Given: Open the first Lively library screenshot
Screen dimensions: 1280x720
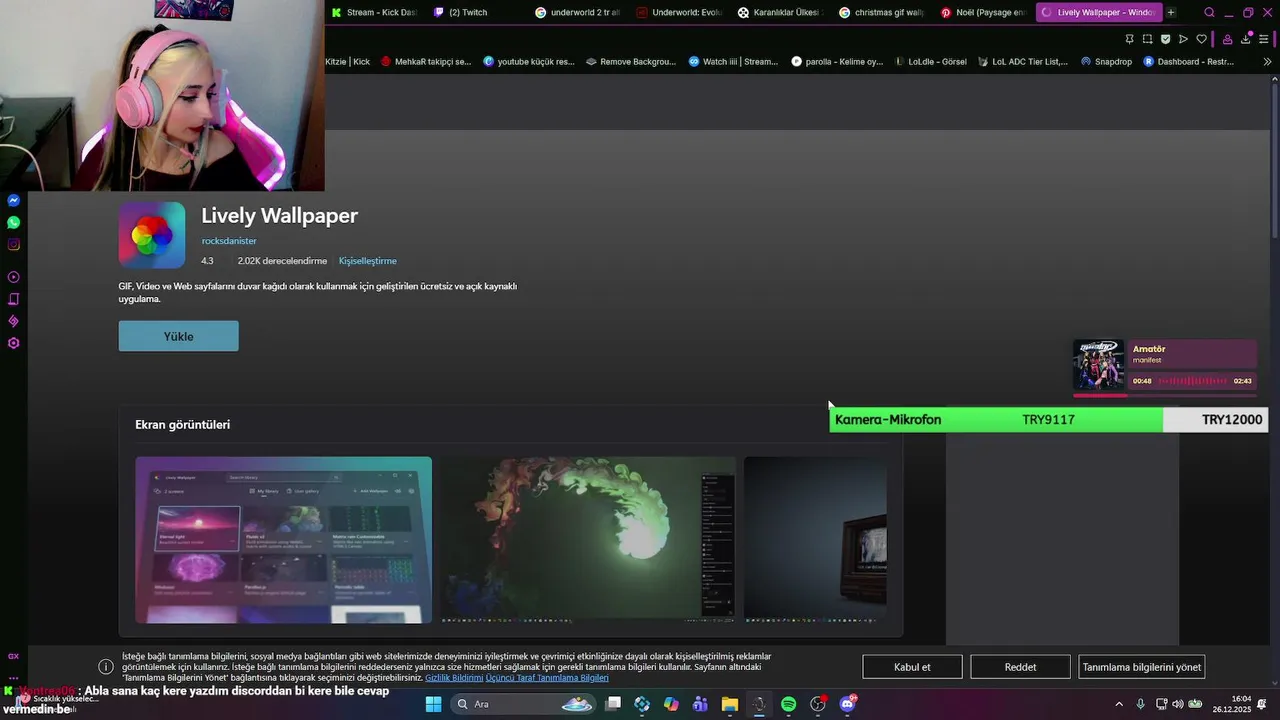Looking at the screenshot, I should [284, 540].
